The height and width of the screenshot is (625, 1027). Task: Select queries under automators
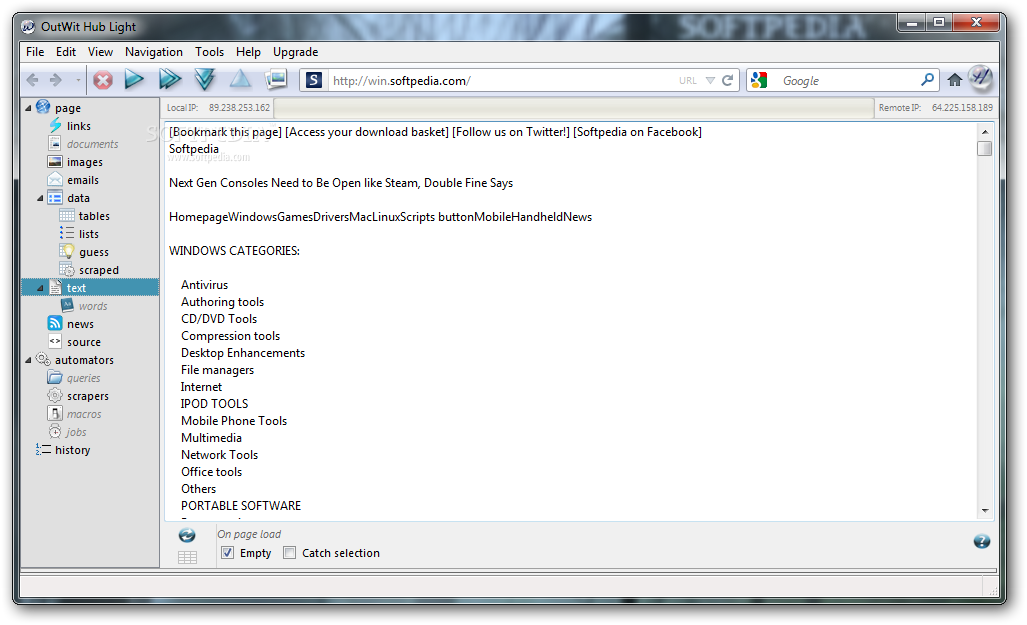pyautogui.click(x=84, y=378)
